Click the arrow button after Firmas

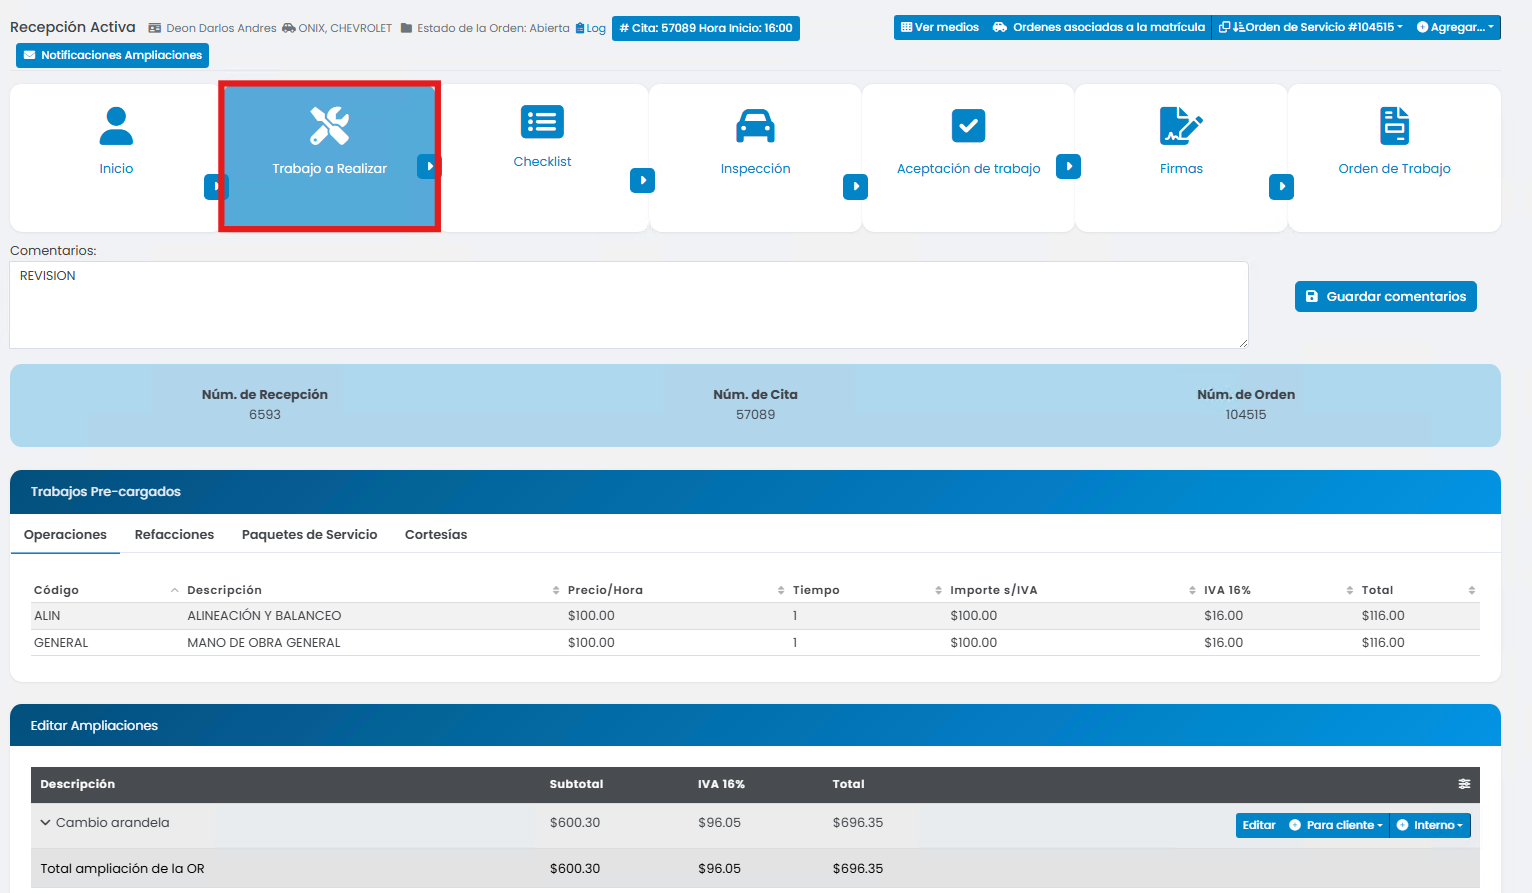click(x=1281, y=187)
